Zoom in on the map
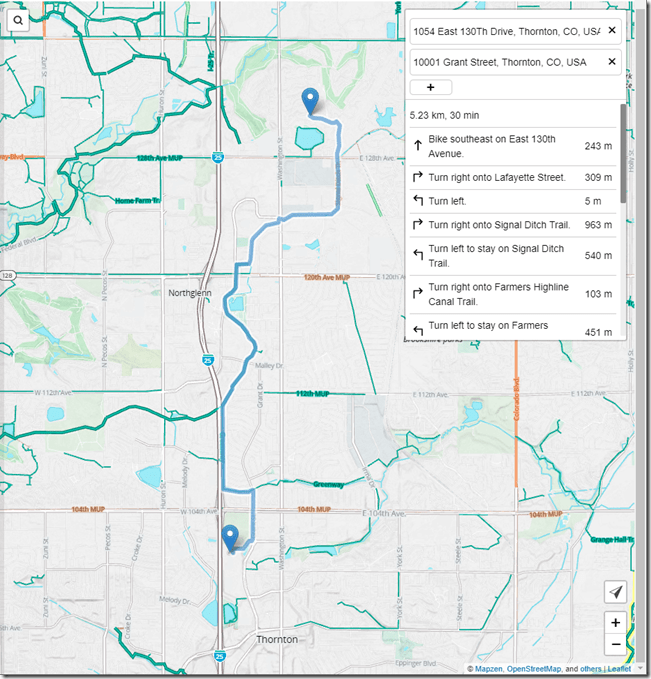The width and height of the screenshot is (651, 679). [615, 622]
